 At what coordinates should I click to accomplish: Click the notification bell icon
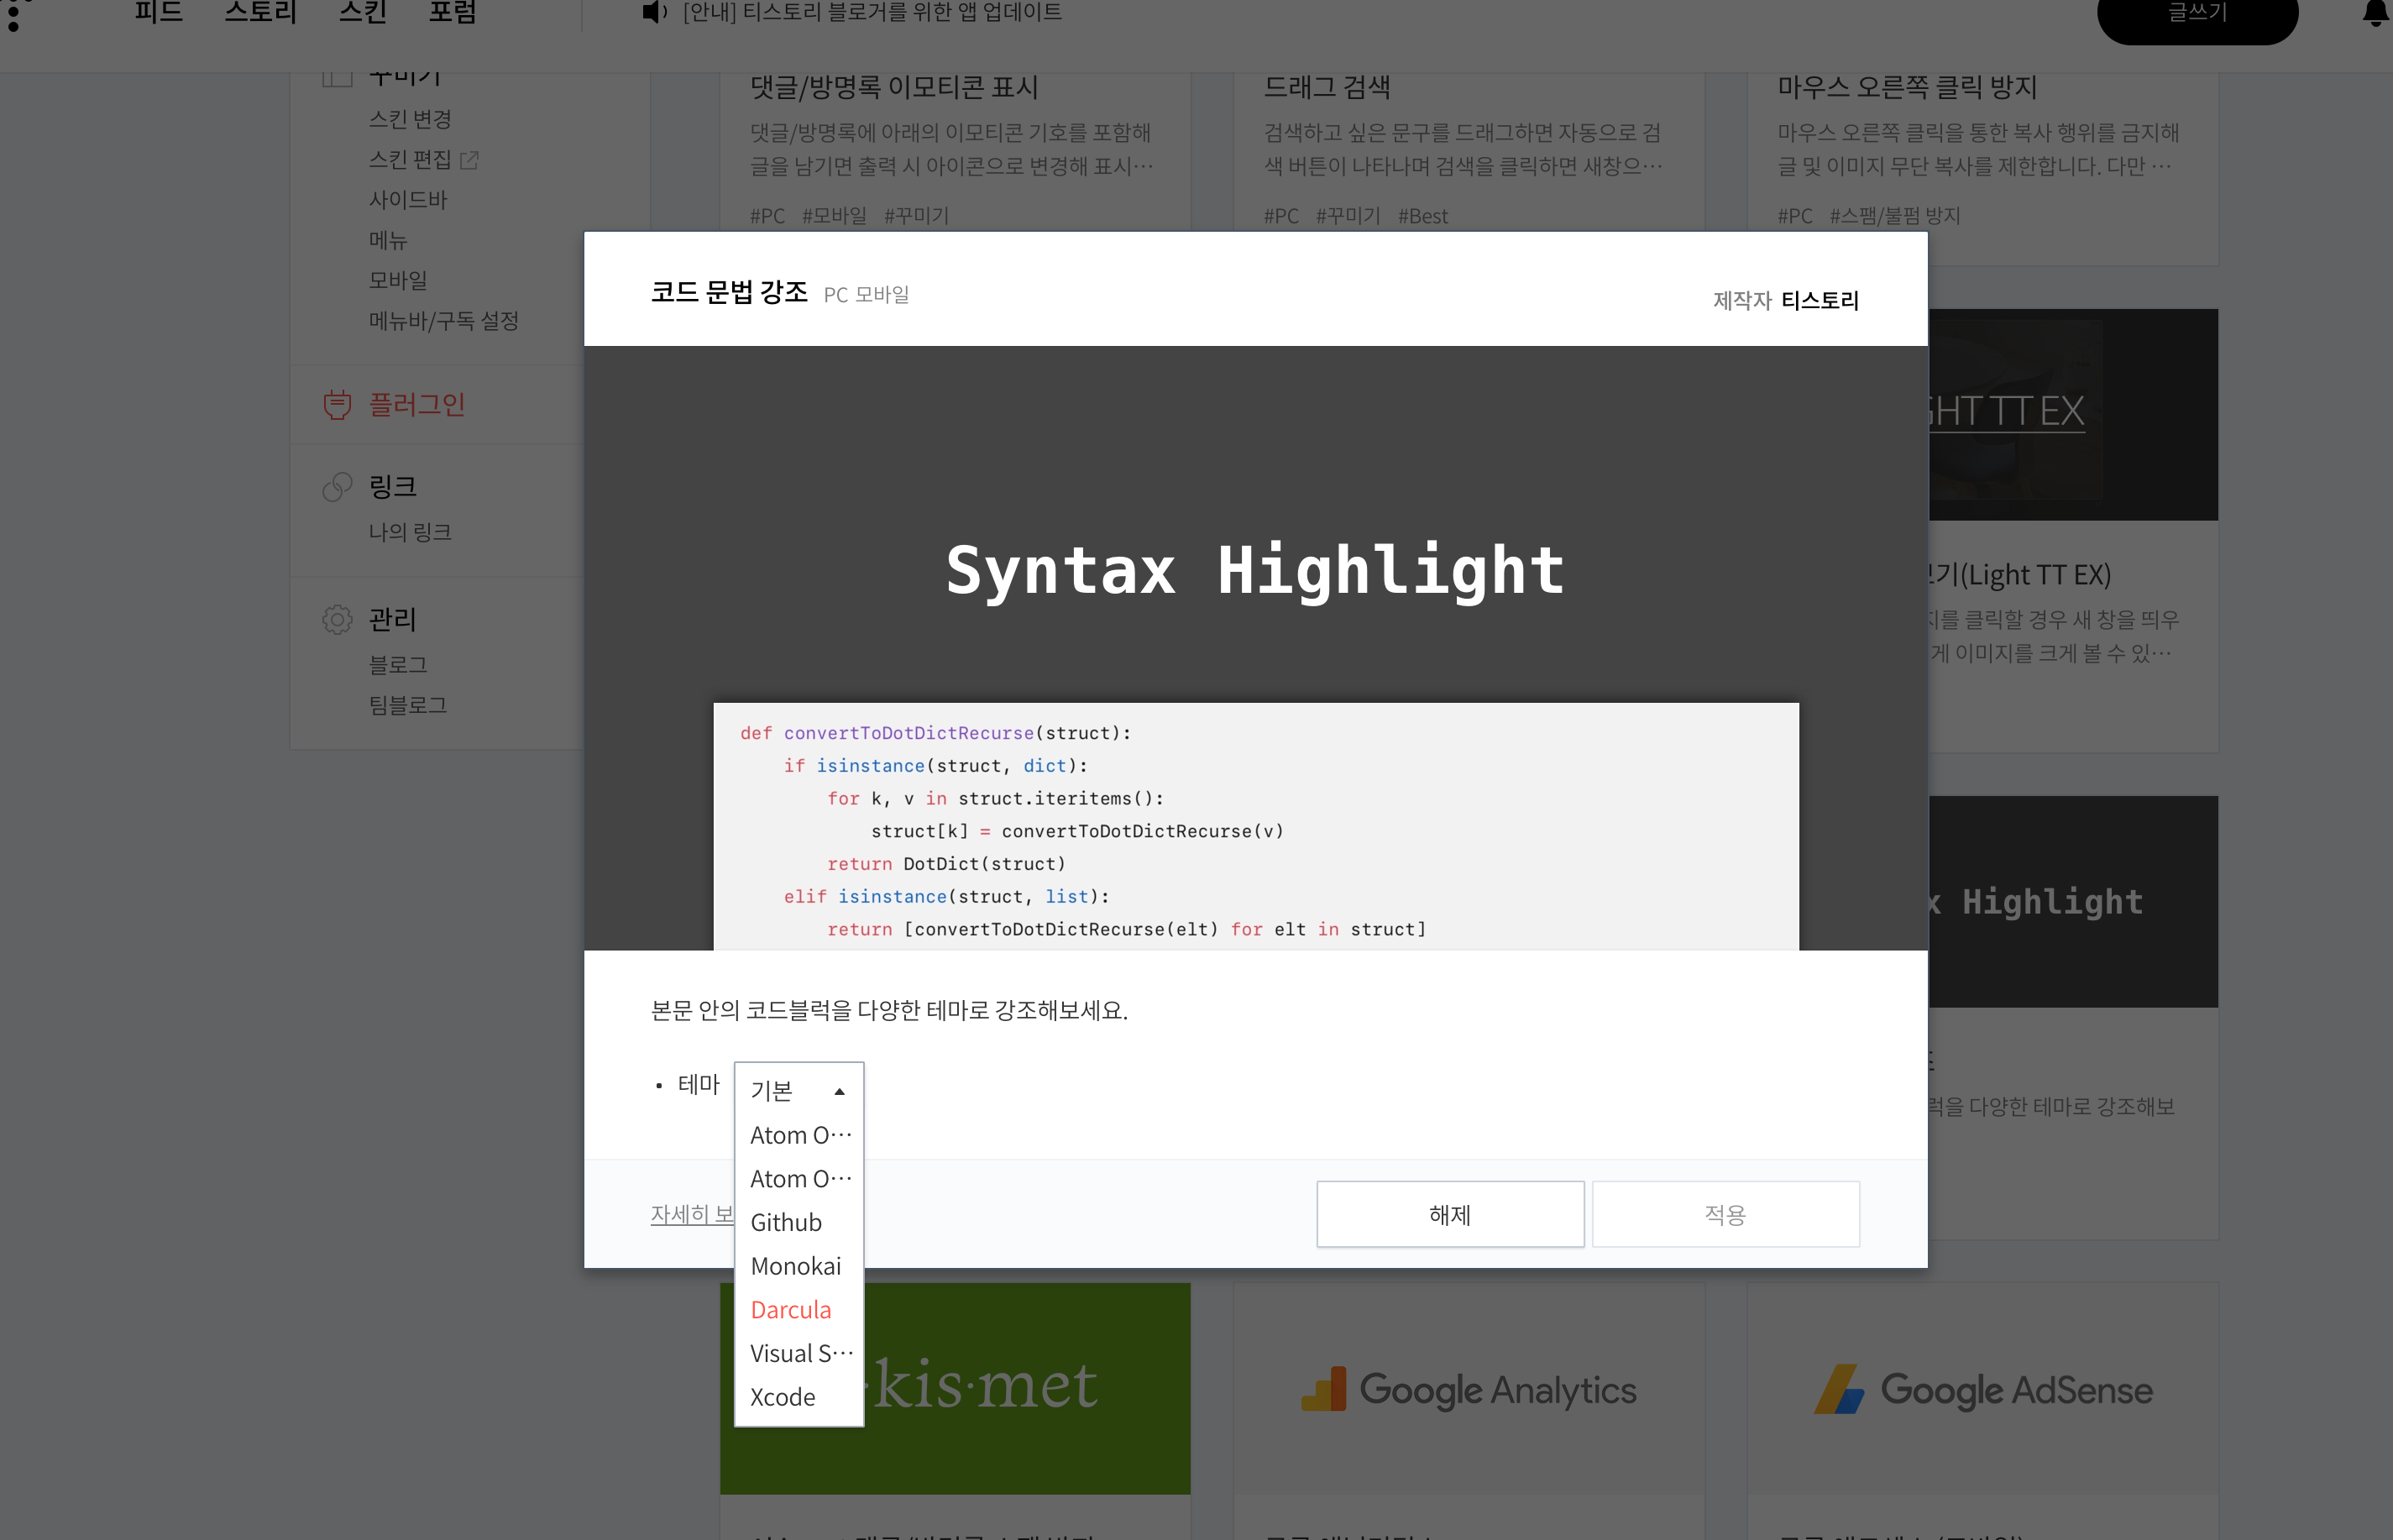[2376, 14]
